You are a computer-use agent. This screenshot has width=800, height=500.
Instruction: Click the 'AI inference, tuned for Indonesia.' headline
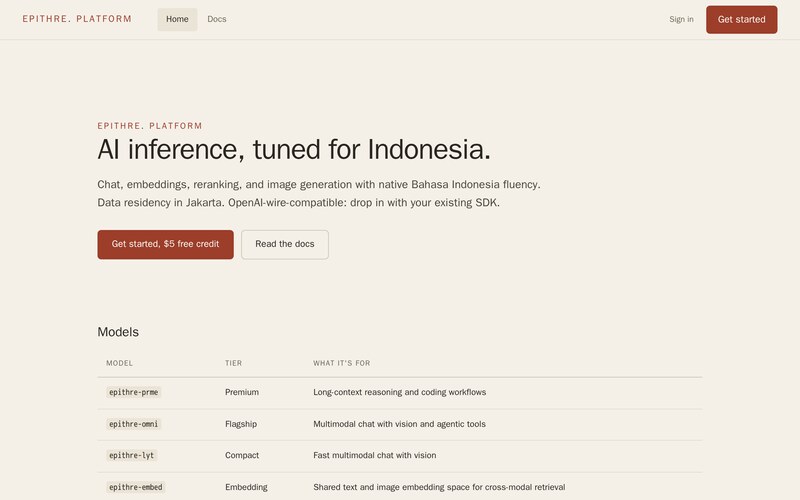(294, 149)
